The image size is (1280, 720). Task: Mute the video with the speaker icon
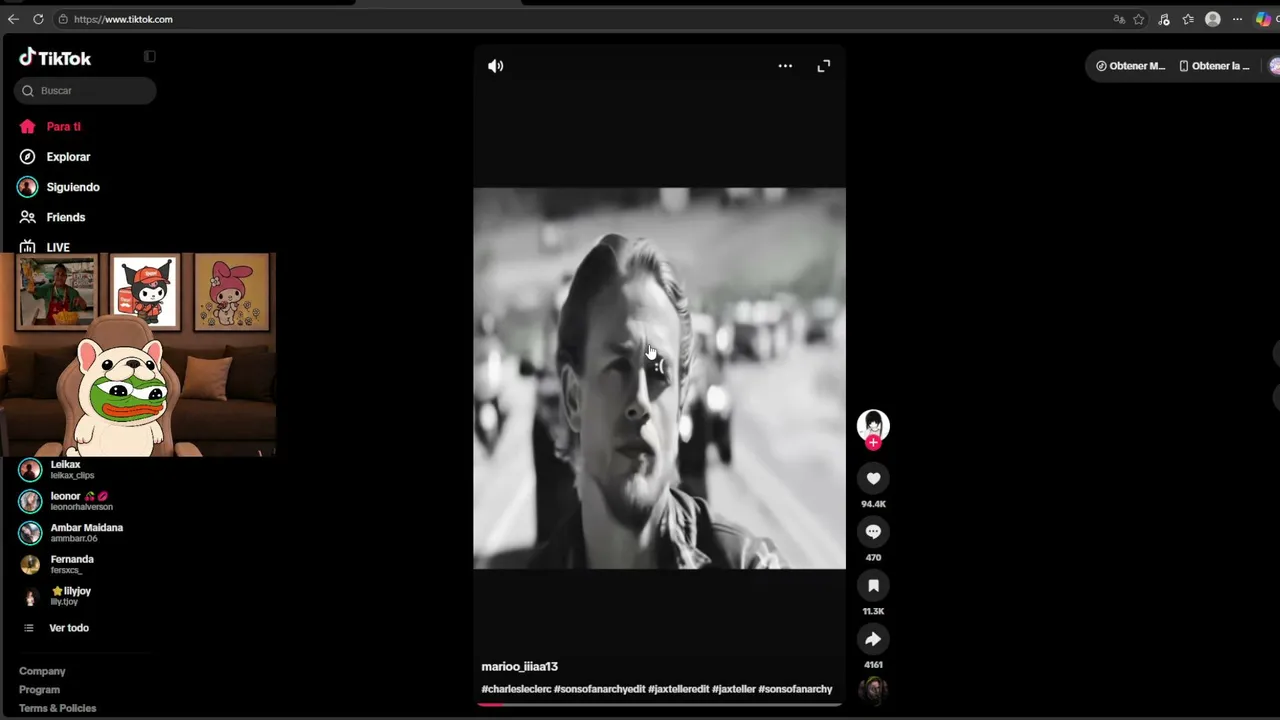coord(496,66)
